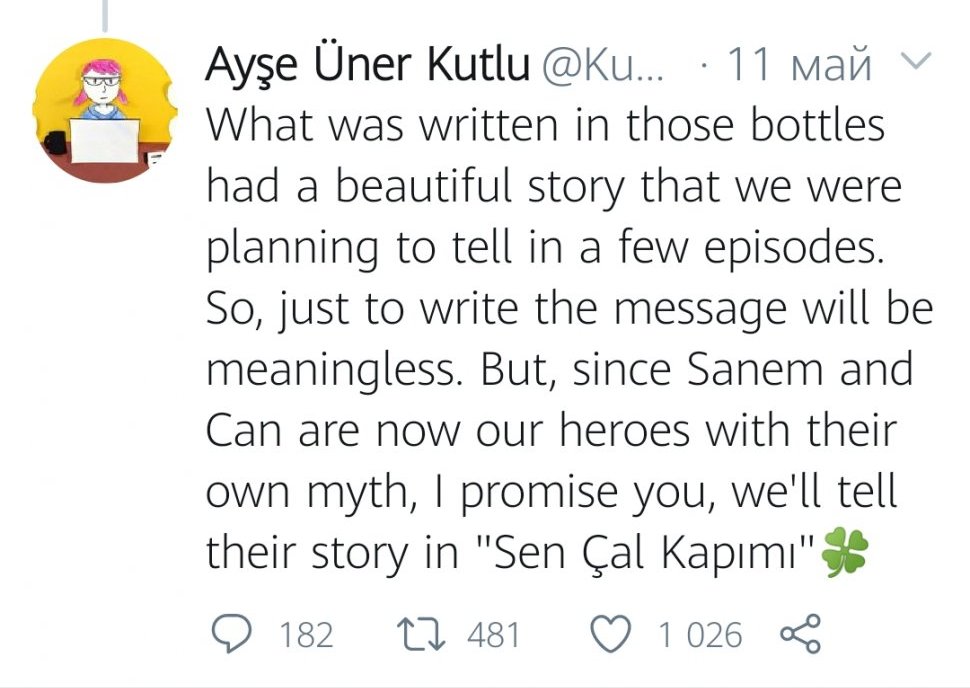
Task: Click the words "Sanem and" in tweet
Action: (800, 371)
